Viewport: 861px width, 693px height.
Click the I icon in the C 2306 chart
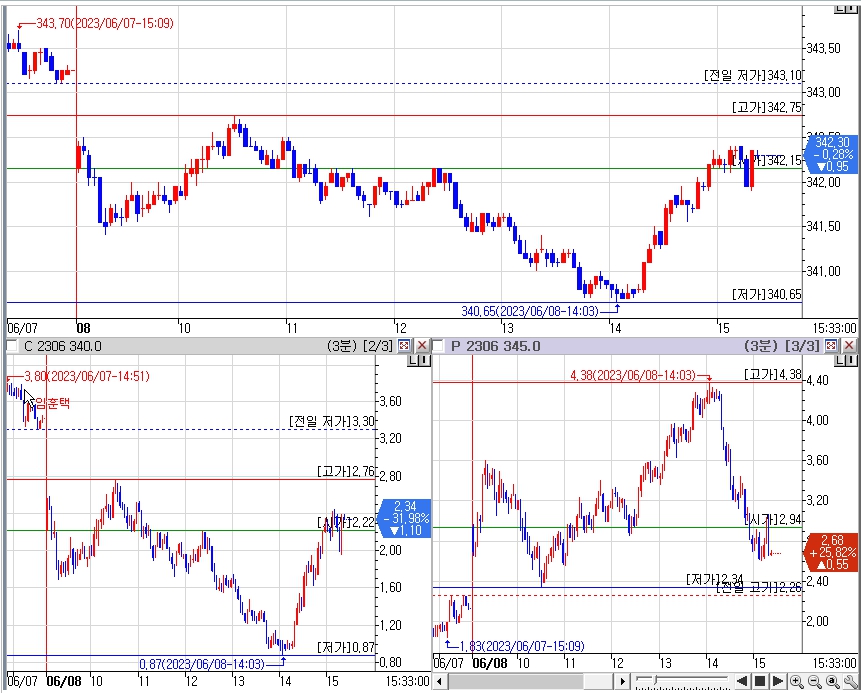424,361
